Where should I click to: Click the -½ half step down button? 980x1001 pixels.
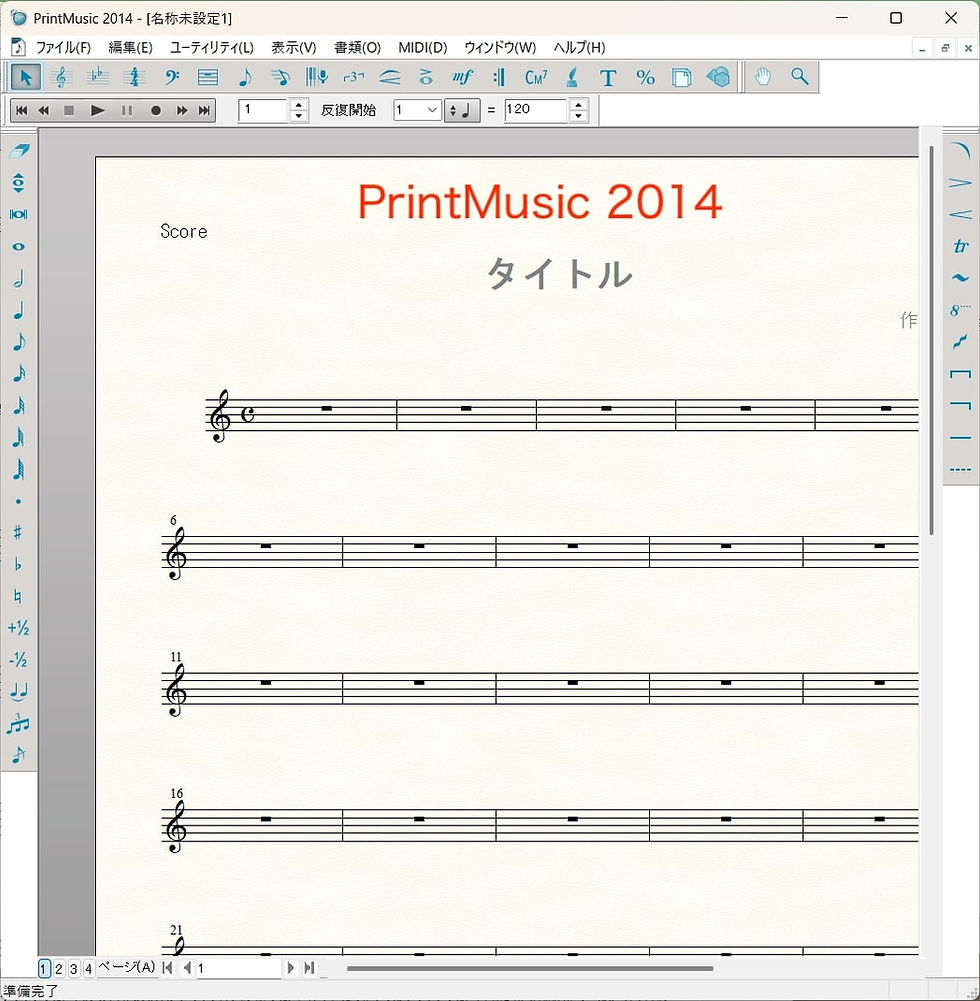[19, 659]
